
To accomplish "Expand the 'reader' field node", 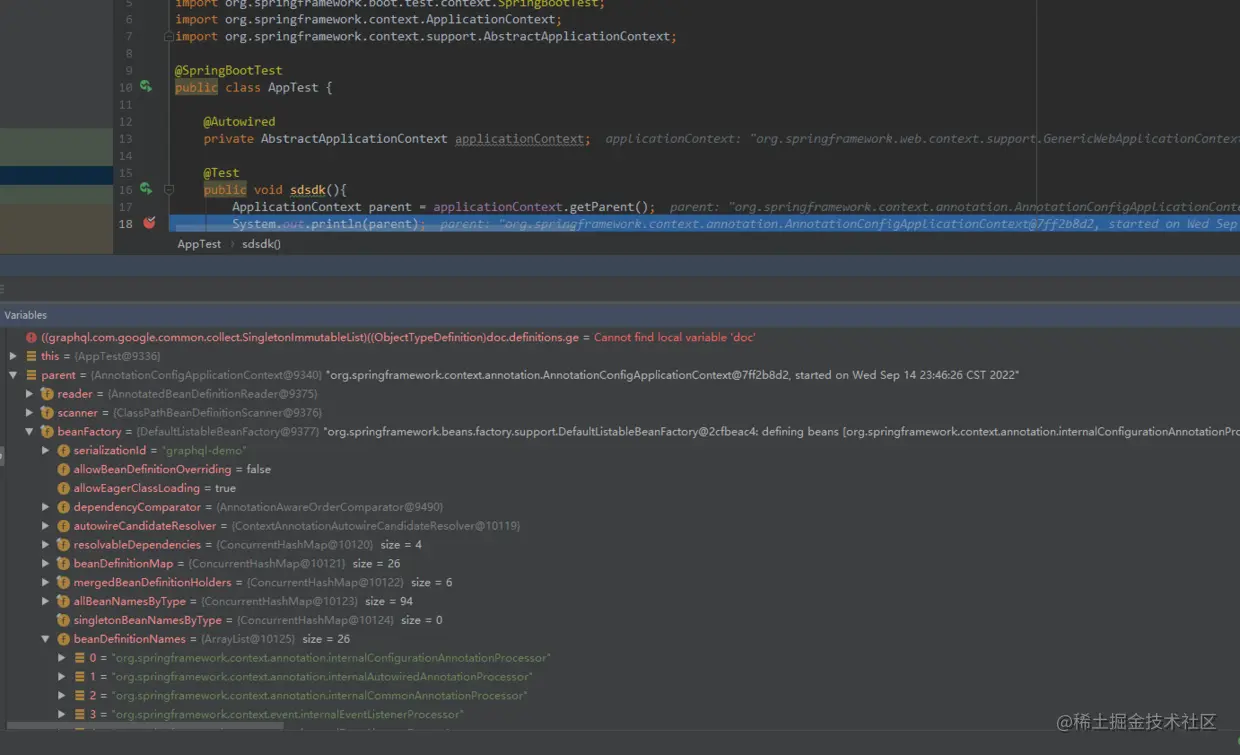I will (29, 394).
